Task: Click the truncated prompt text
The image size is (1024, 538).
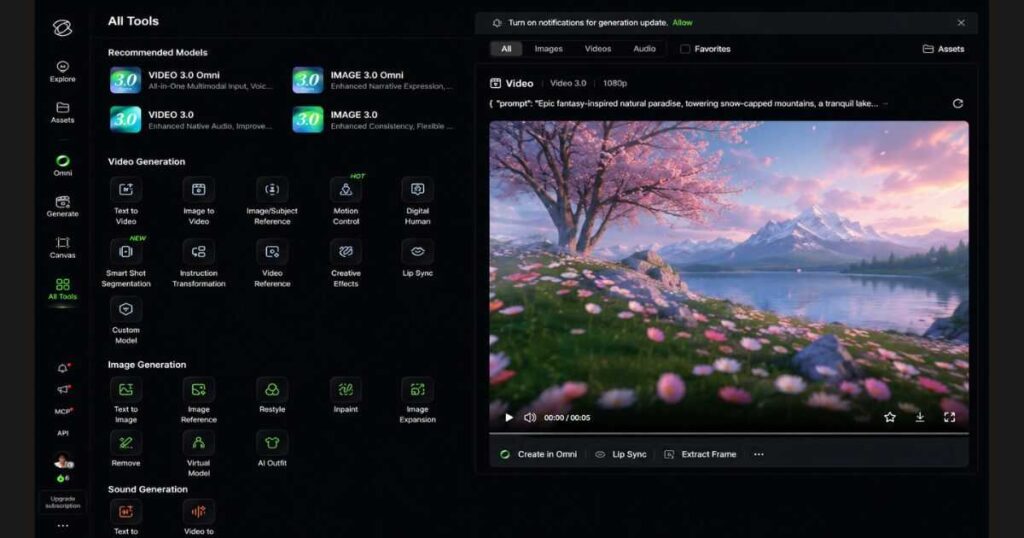Action: coord(684,104)
